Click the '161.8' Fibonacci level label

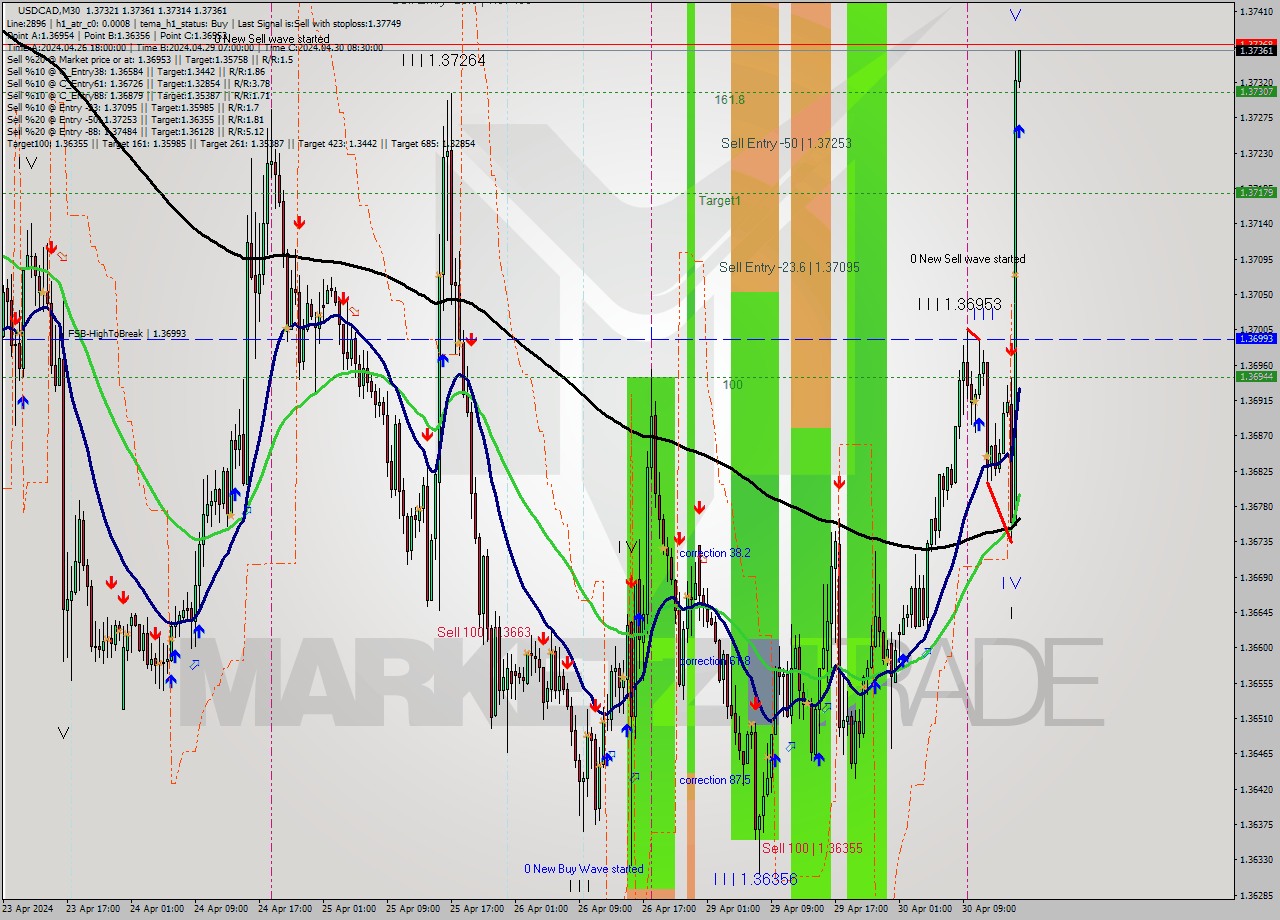pos(729,100)
